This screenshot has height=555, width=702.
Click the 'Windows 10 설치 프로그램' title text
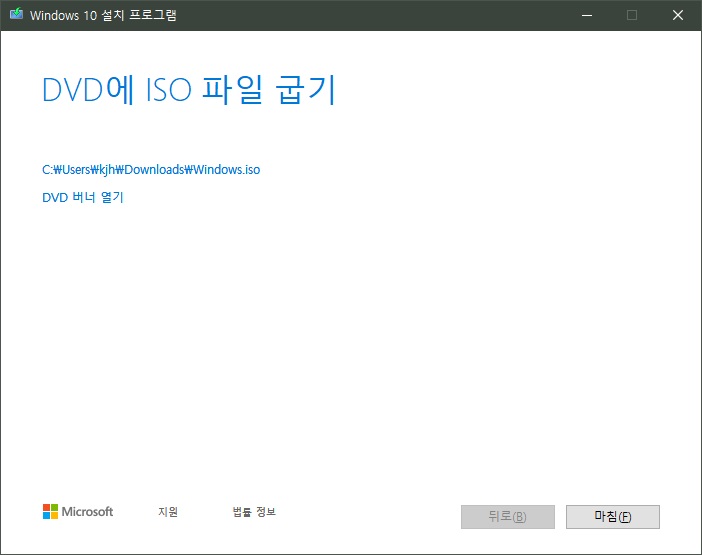click(103, 15)
